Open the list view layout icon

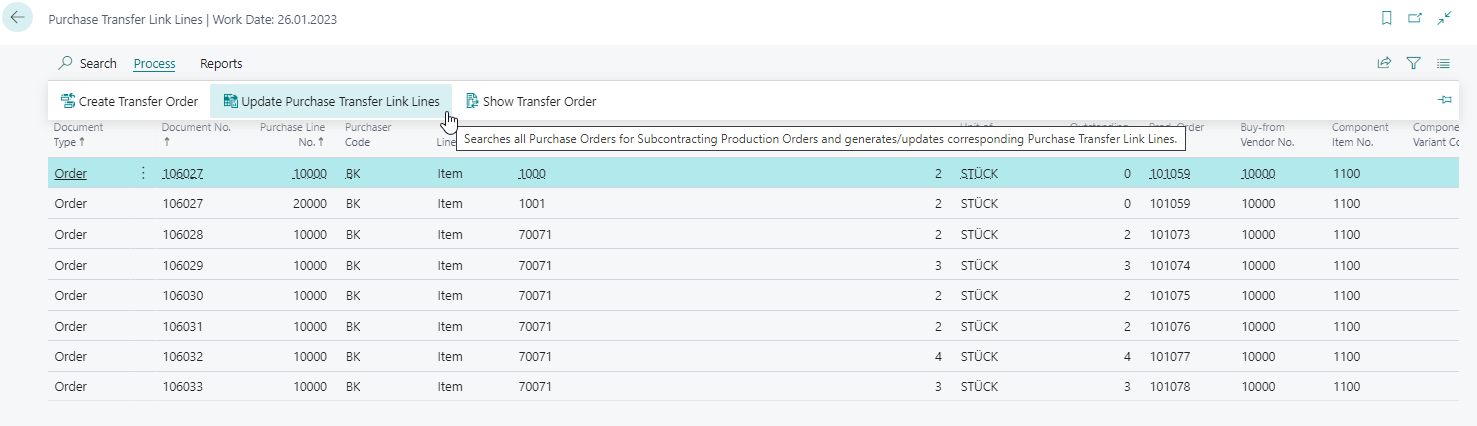point(1444,63)
